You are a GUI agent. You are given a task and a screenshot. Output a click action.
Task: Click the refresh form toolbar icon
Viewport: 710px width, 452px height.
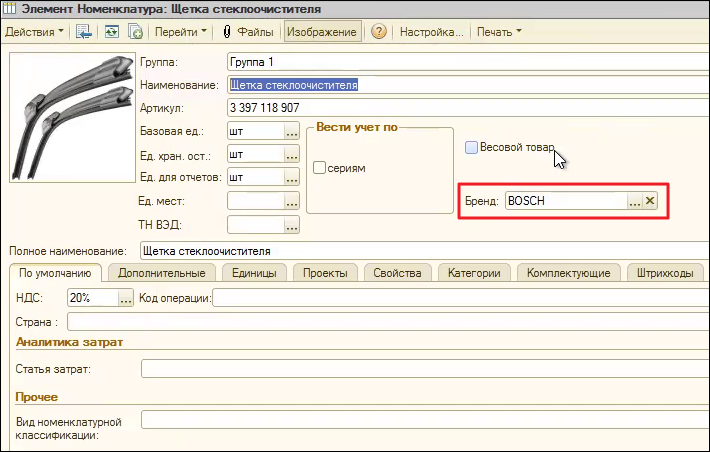point(111,32)
